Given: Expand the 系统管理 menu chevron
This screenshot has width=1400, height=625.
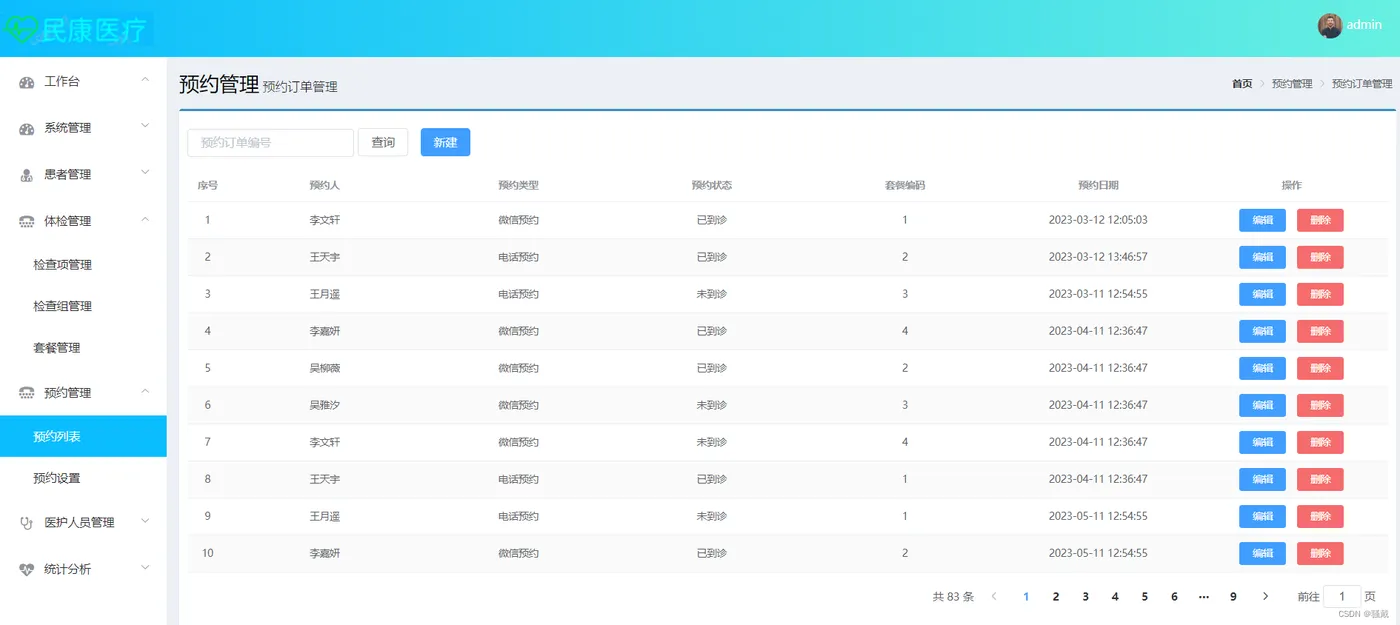Looking at the screenshot, I should (145, 126).
